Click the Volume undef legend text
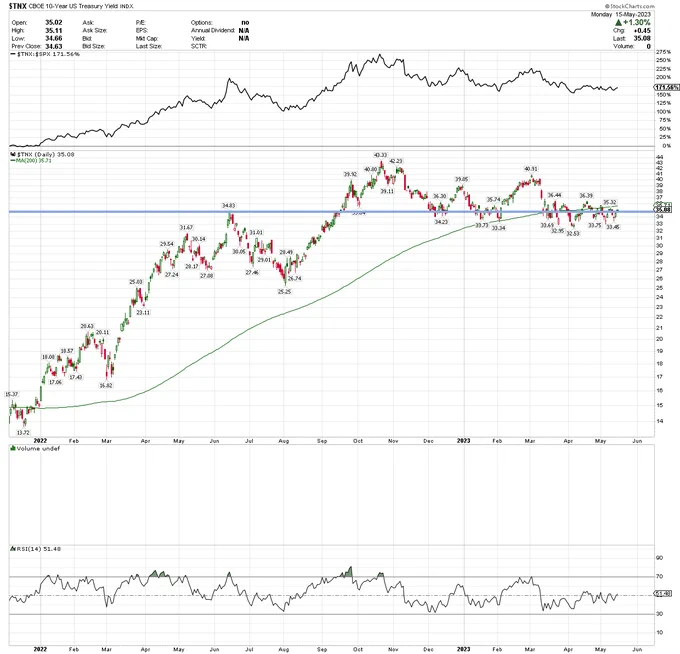 click(x=38, y=448)
